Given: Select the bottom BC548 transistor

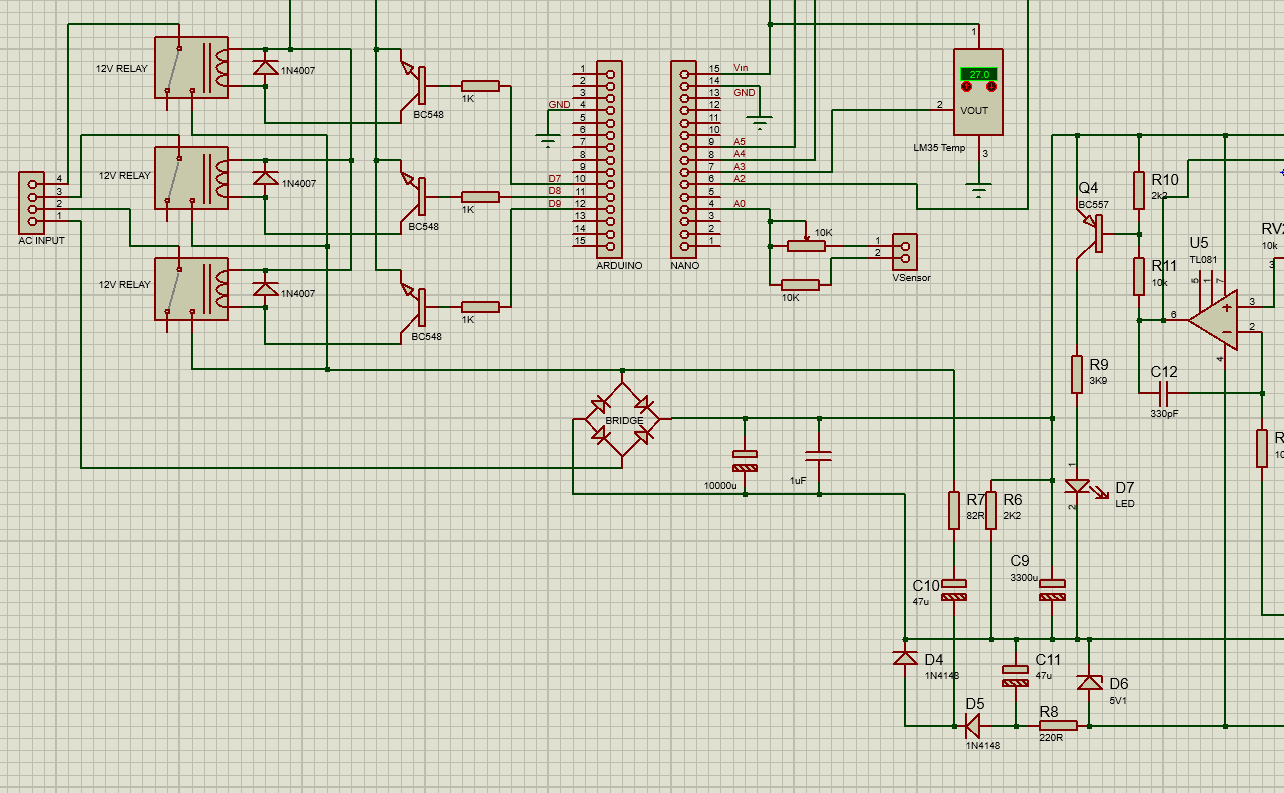Looking at the screenshot, I should tap(412, 307).
